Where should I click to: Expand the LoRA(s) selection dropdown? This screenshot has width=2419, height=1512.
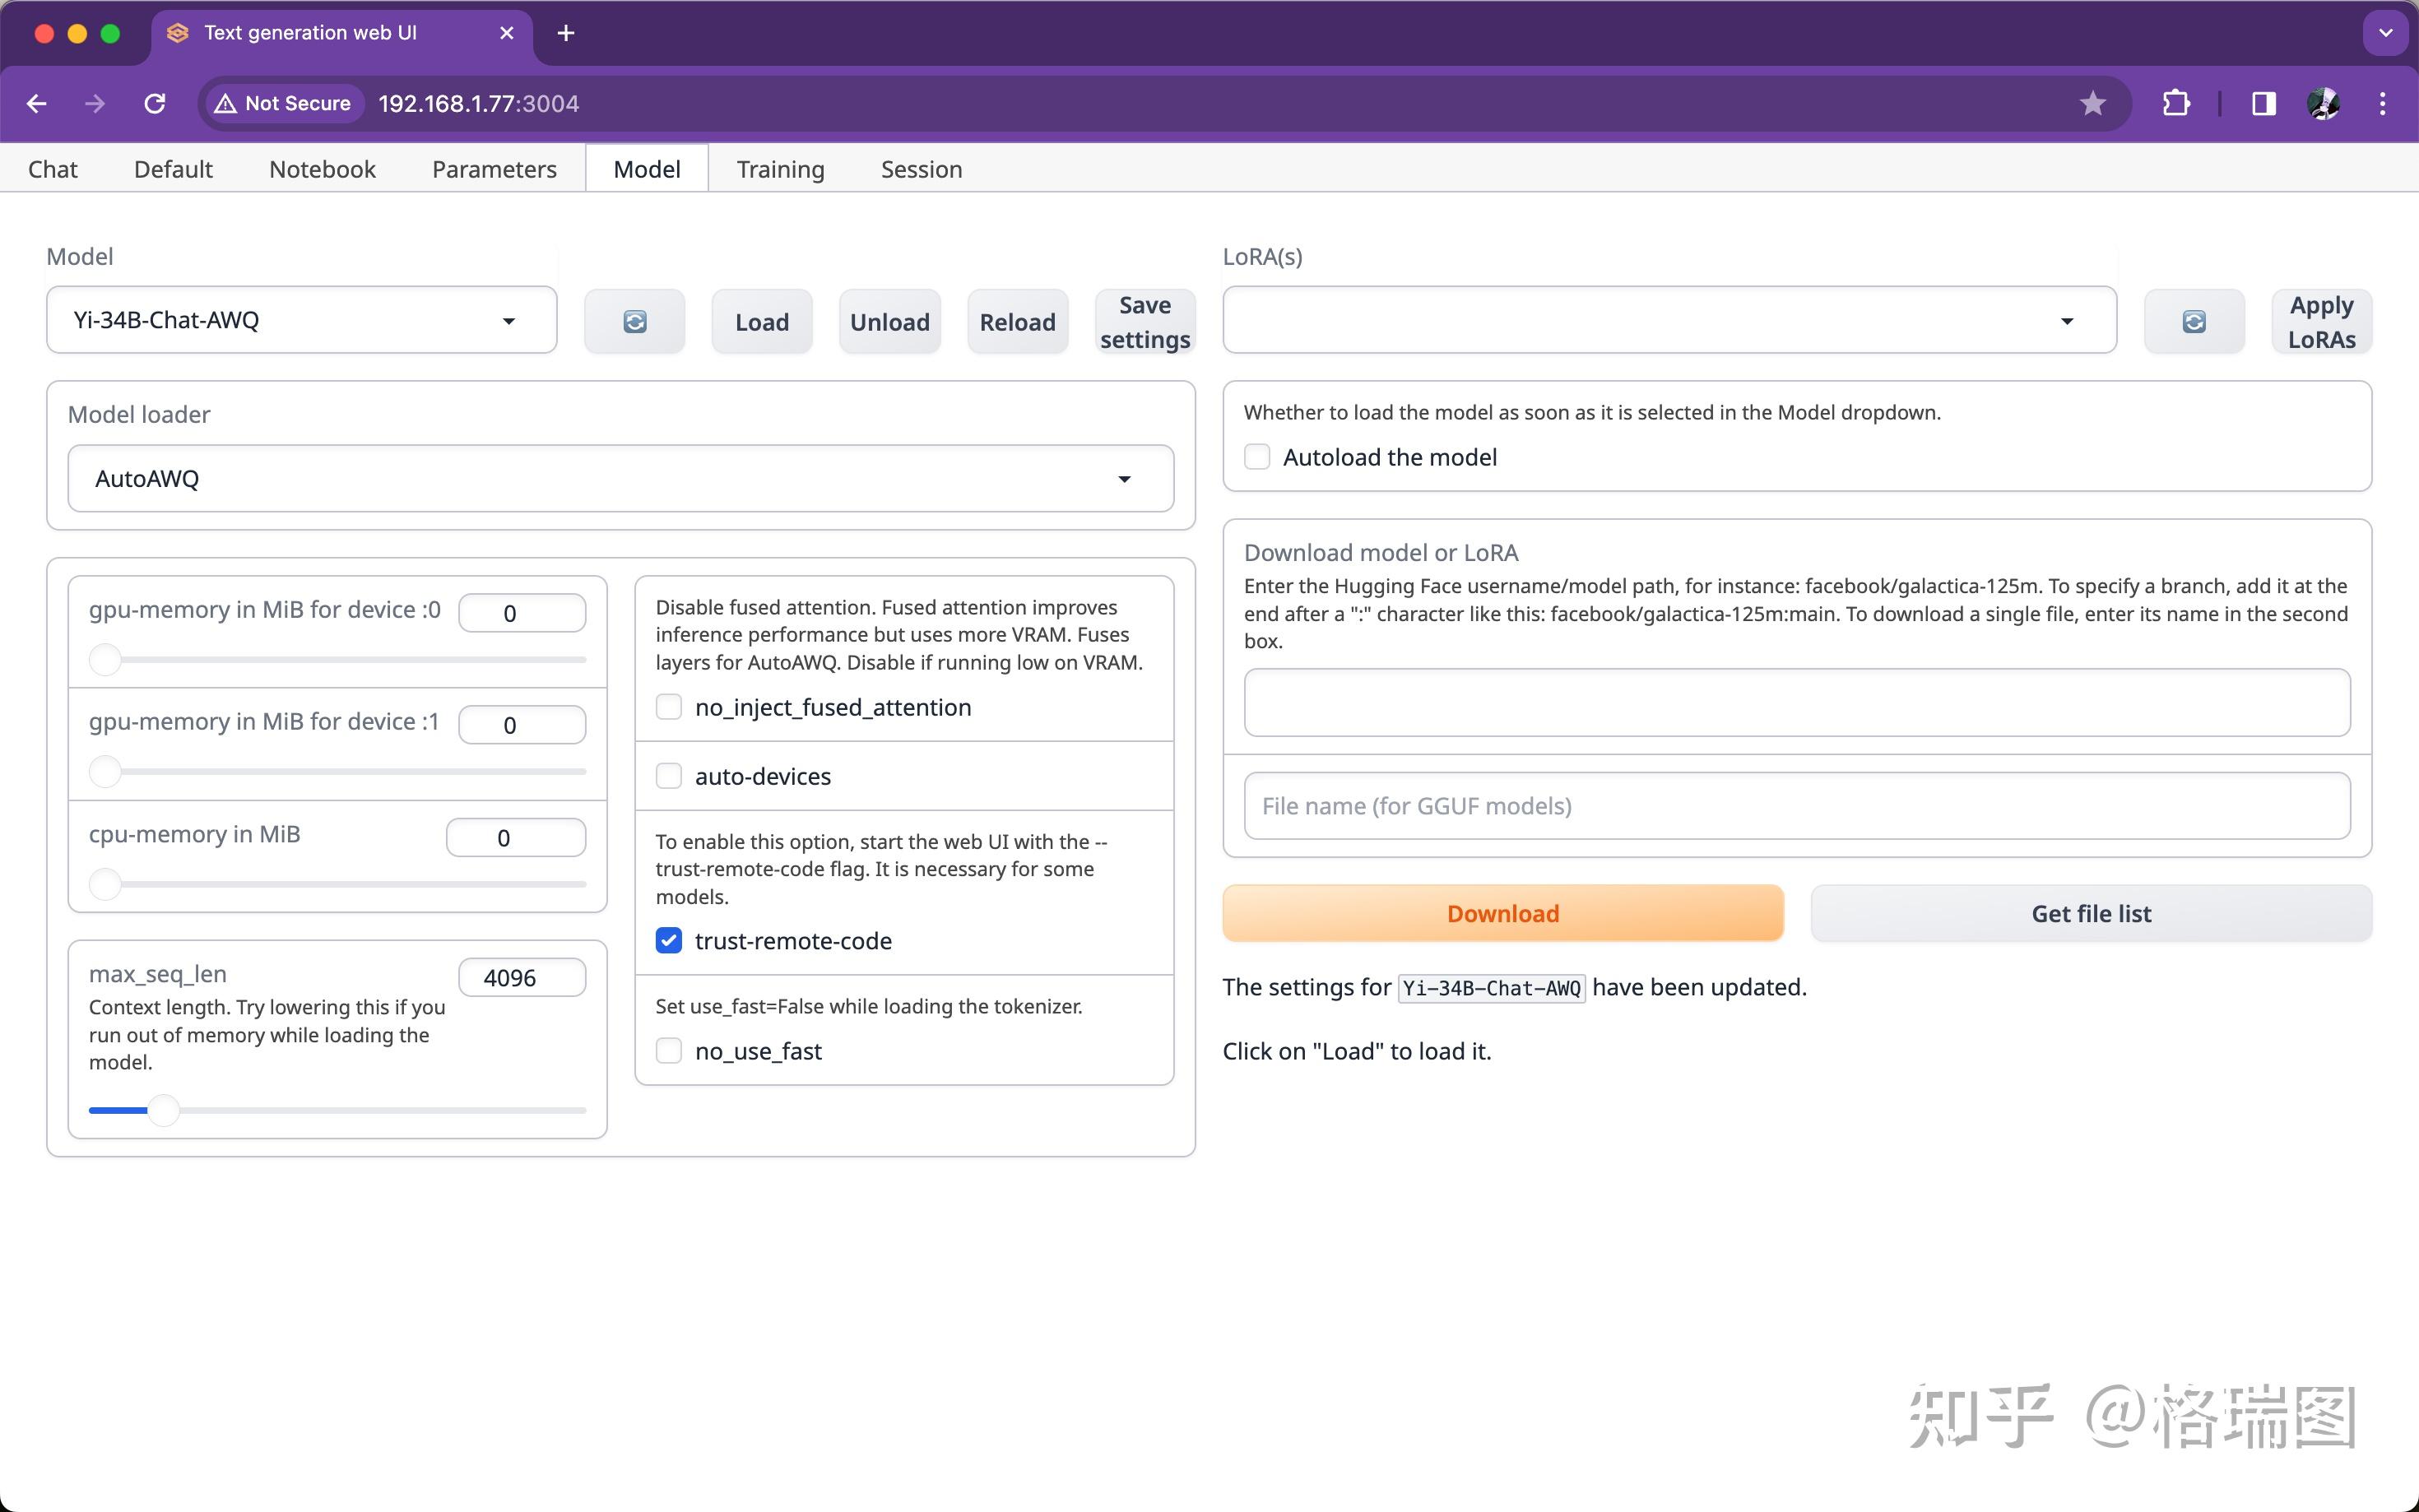[1668, 320]
